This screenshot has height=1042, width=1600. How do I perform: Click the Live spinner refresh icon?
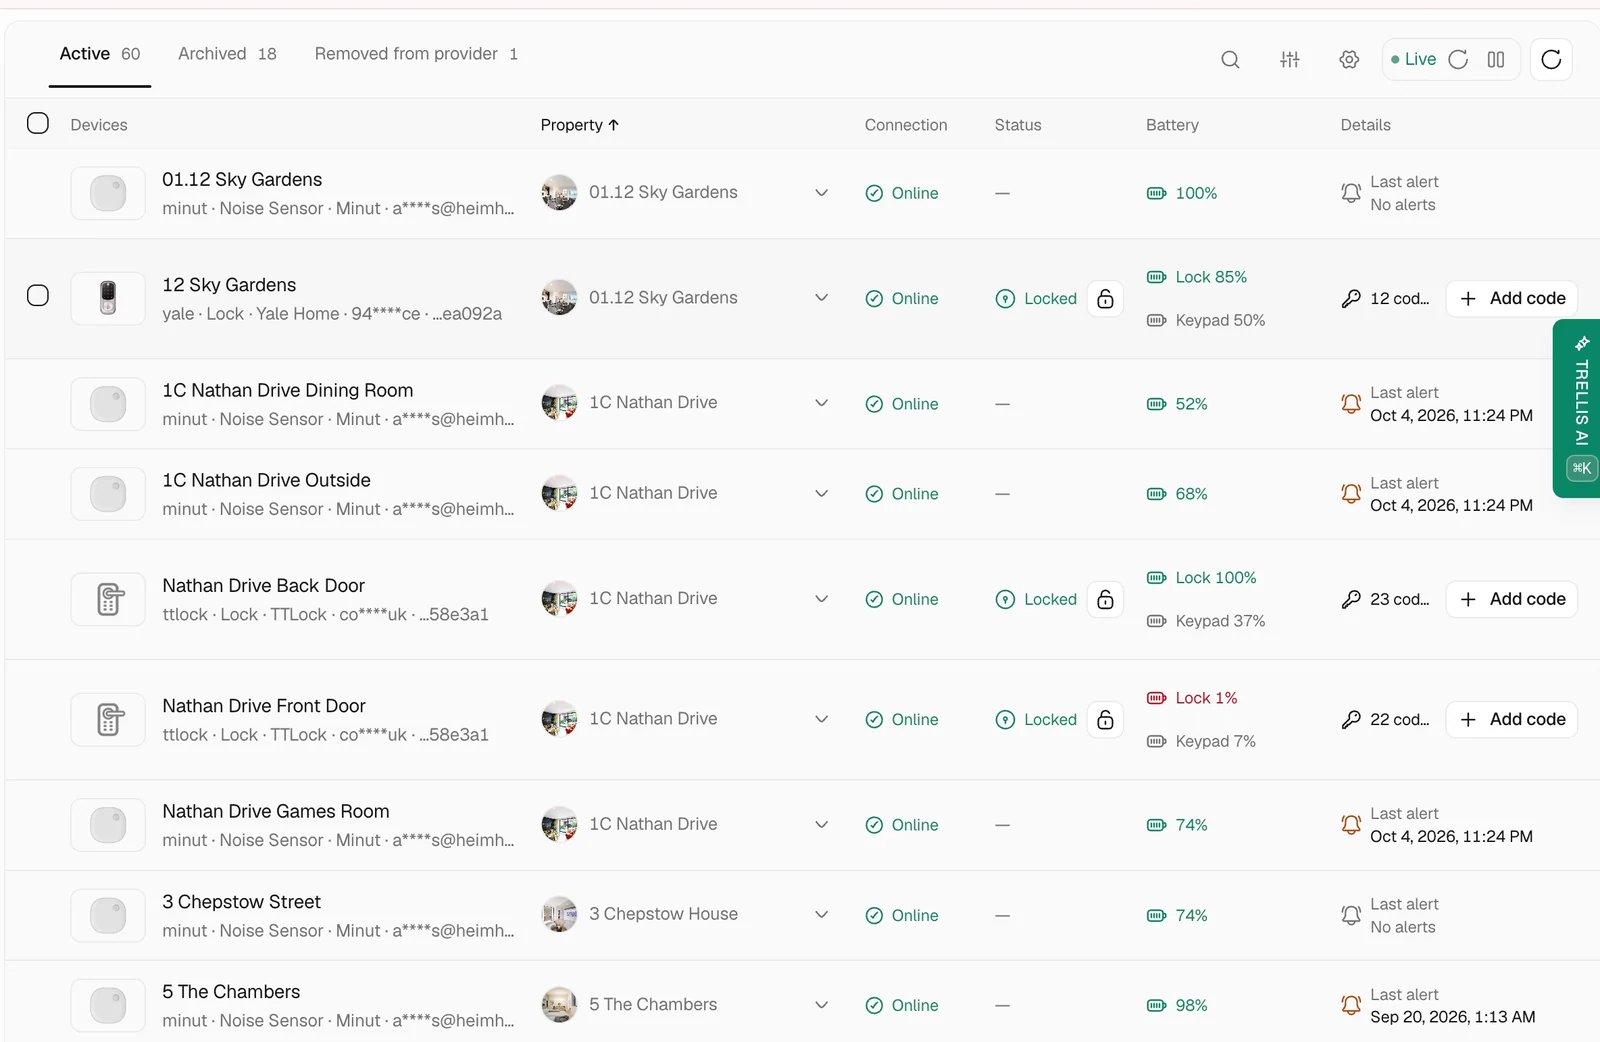coord(1458,60)
